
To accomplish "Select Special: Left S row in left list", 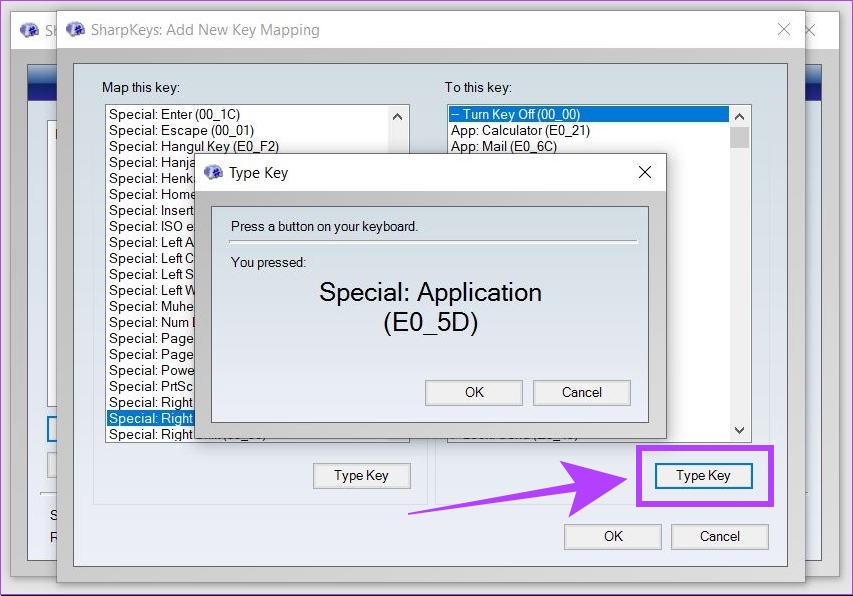I will click(151, 275).
